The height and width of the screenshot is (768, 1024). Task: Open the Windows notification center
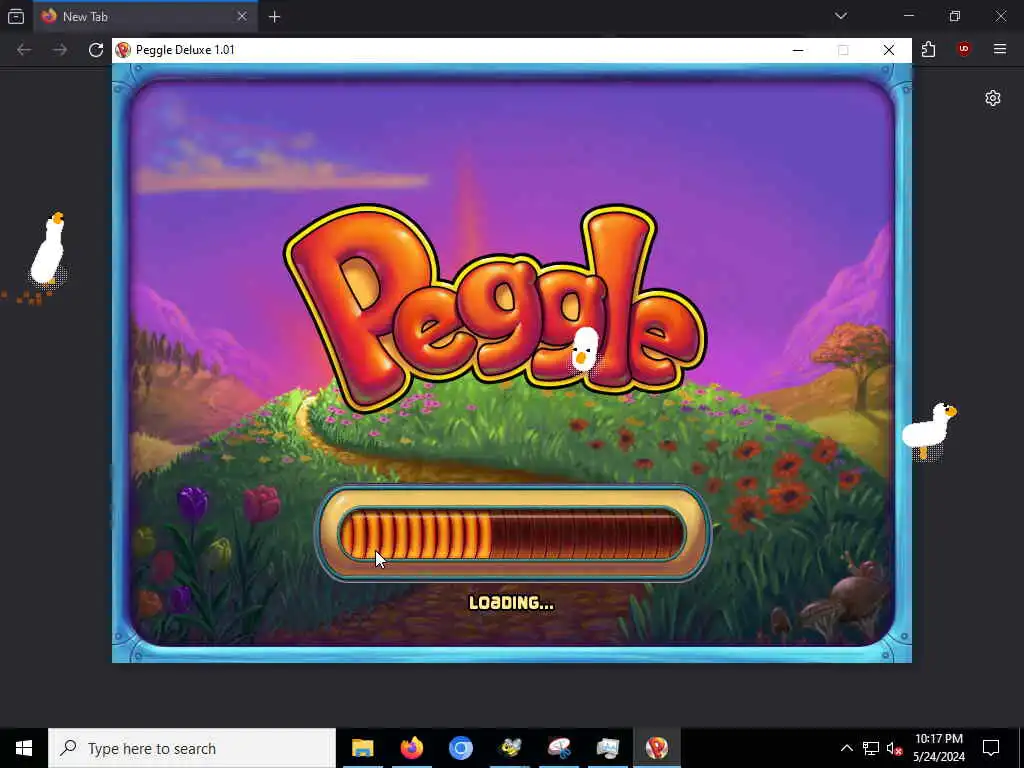click(x=991, y=748)
